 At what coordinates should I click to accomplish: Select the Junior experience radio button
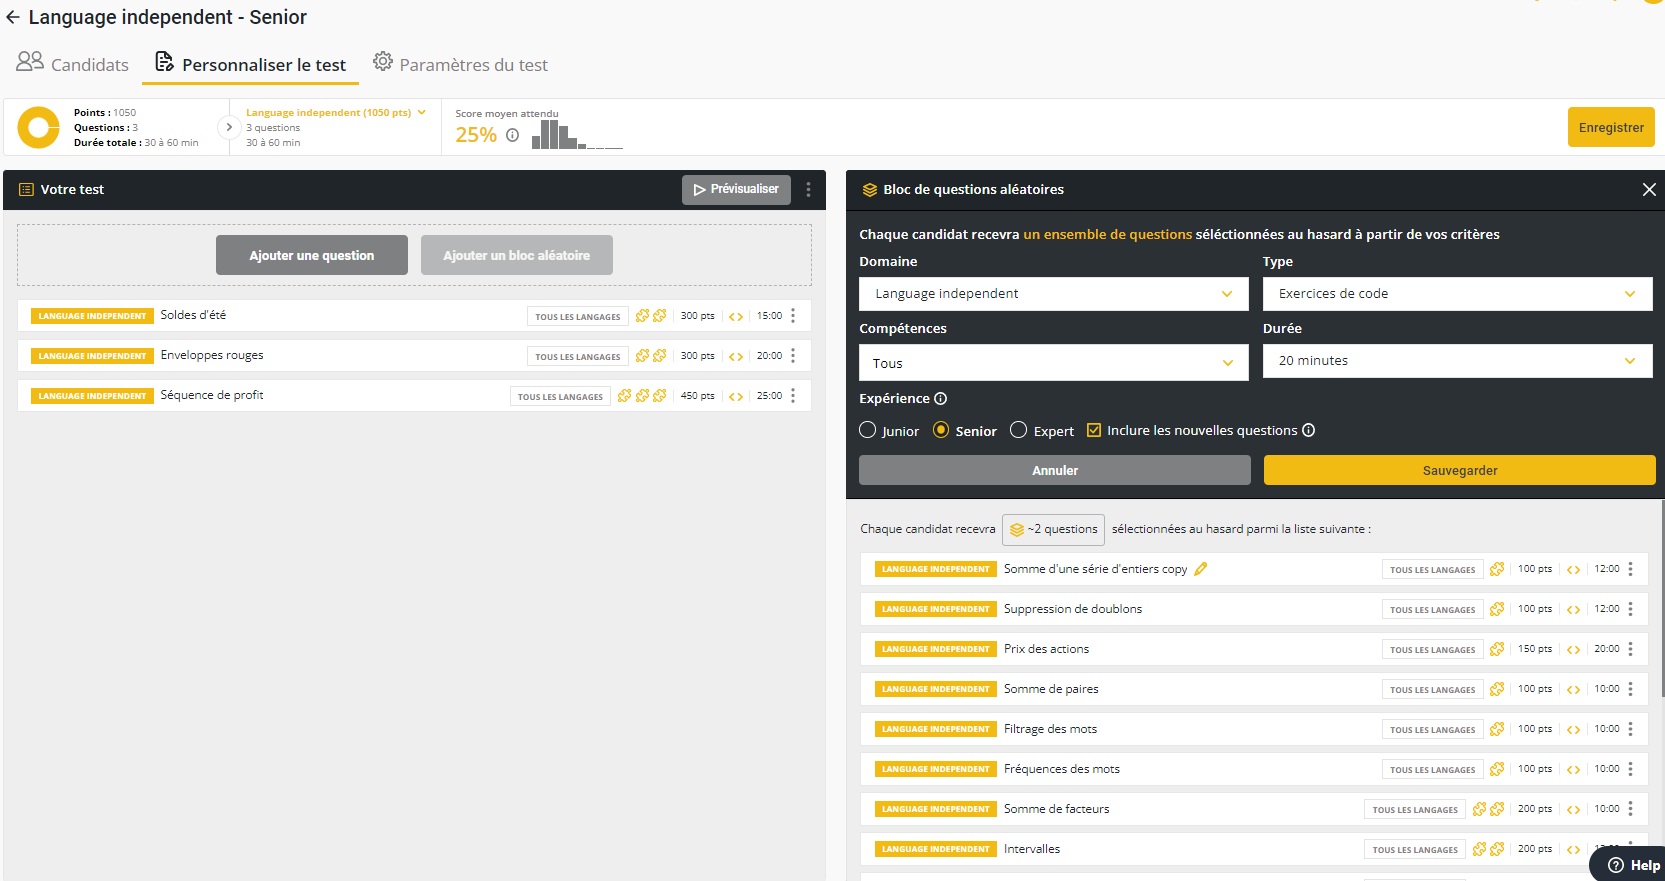pos(868,430)
